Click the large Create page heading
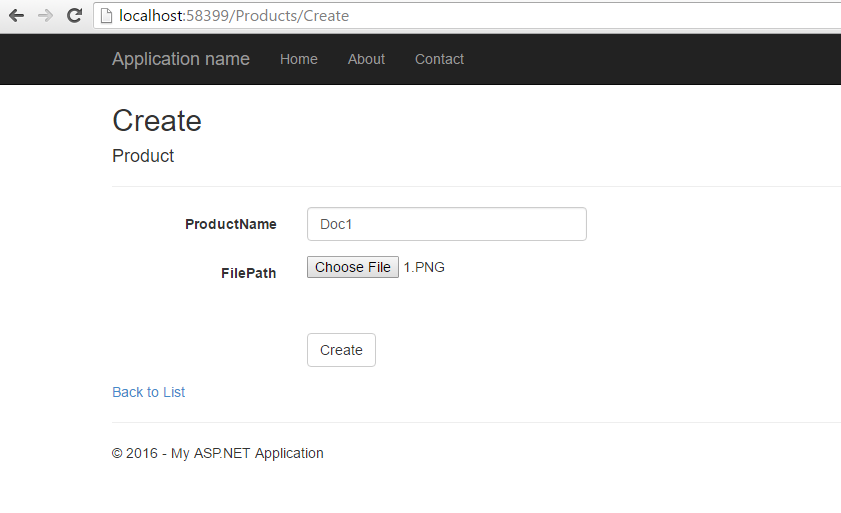841x513 pixels. click(157, 121)
